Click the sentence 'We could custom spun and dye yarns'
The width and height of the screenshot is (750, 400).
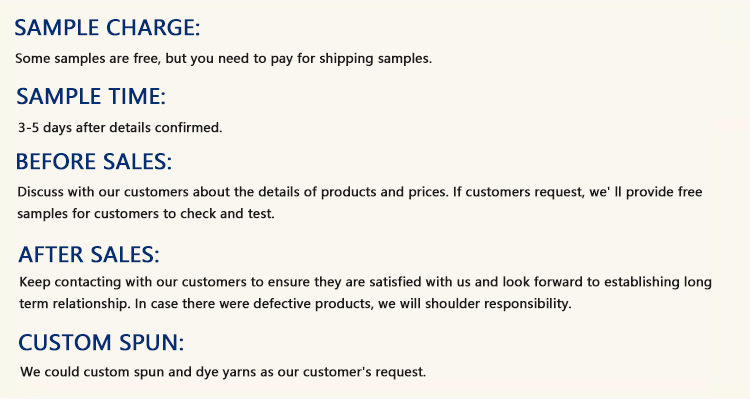[223, 372]
